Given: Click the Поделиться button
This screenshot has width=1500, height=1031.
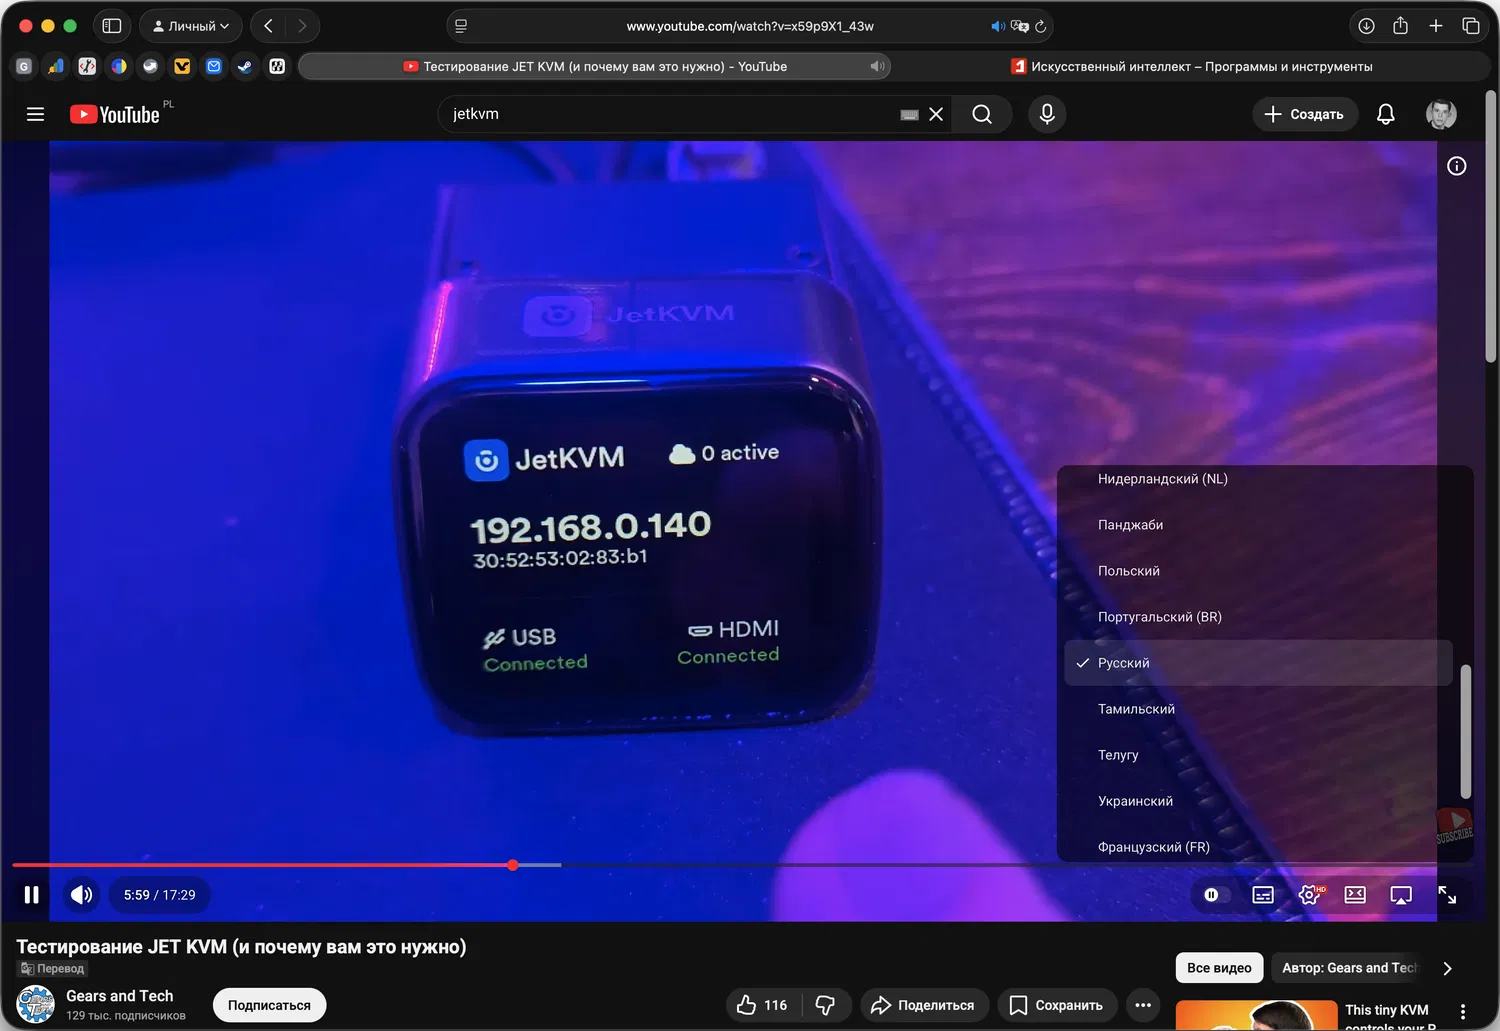Looking at the screenshot, I should pos(922,1005).
